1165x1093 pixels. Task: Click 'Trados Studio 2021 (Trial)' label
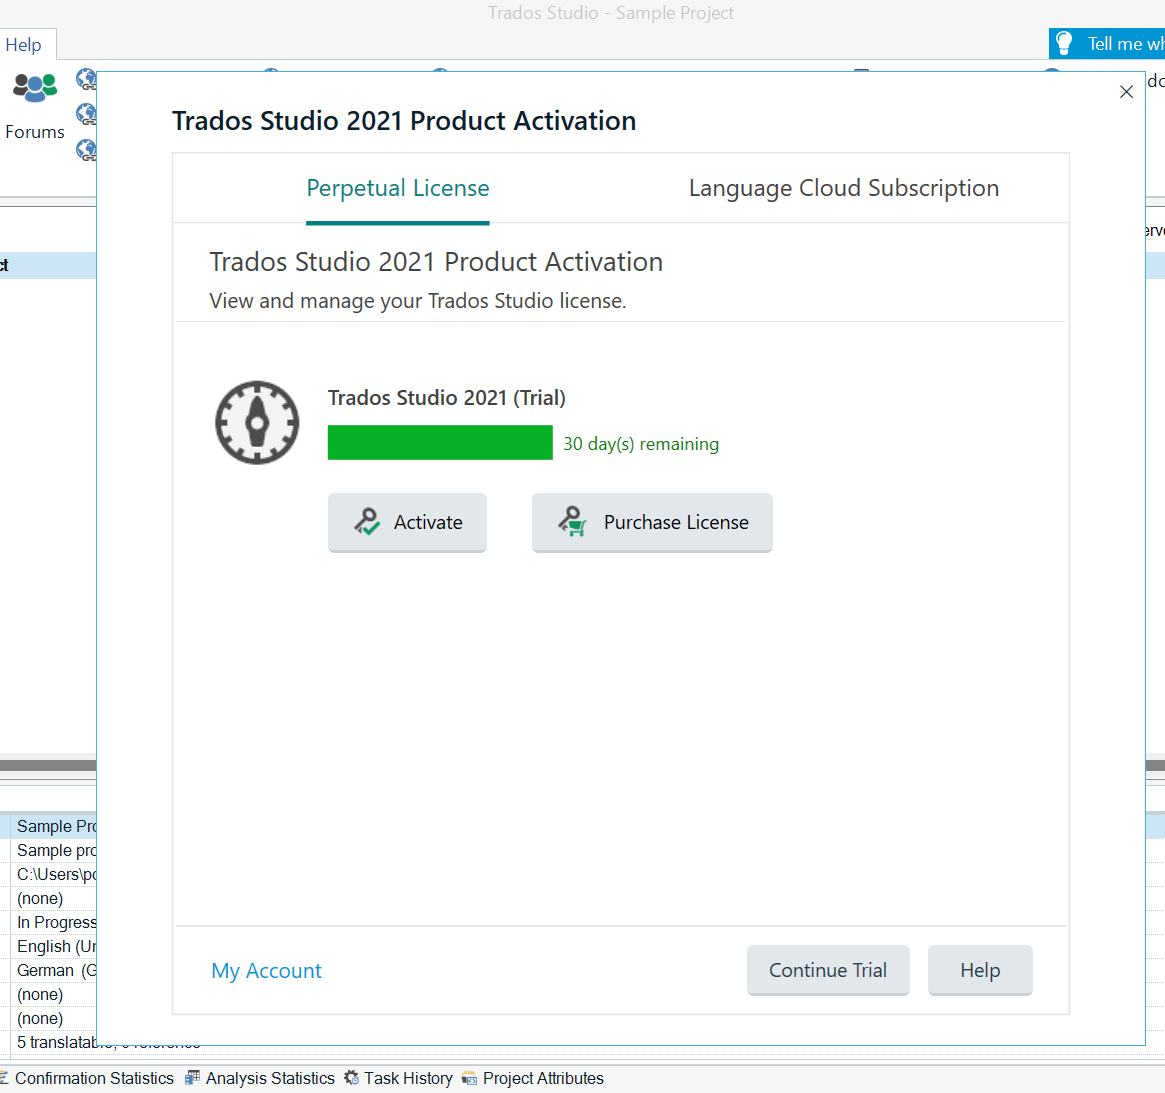447,398
